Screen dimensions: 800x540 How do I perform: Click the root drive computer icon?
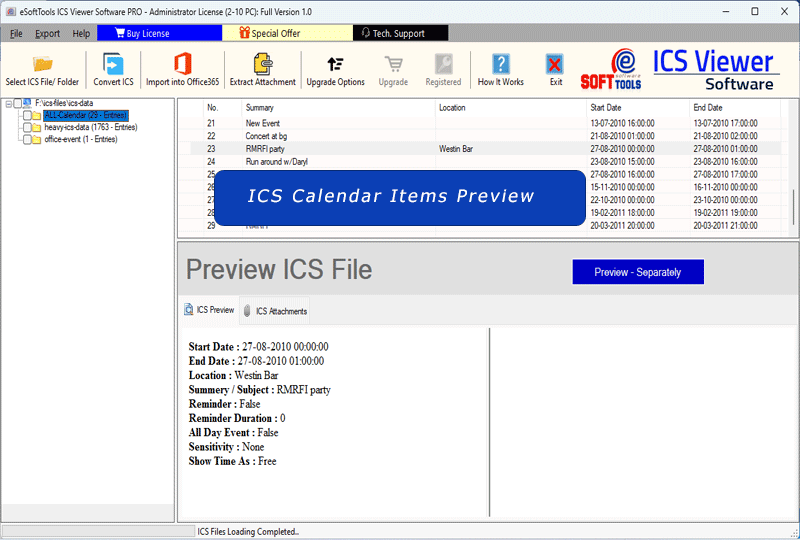27,103
